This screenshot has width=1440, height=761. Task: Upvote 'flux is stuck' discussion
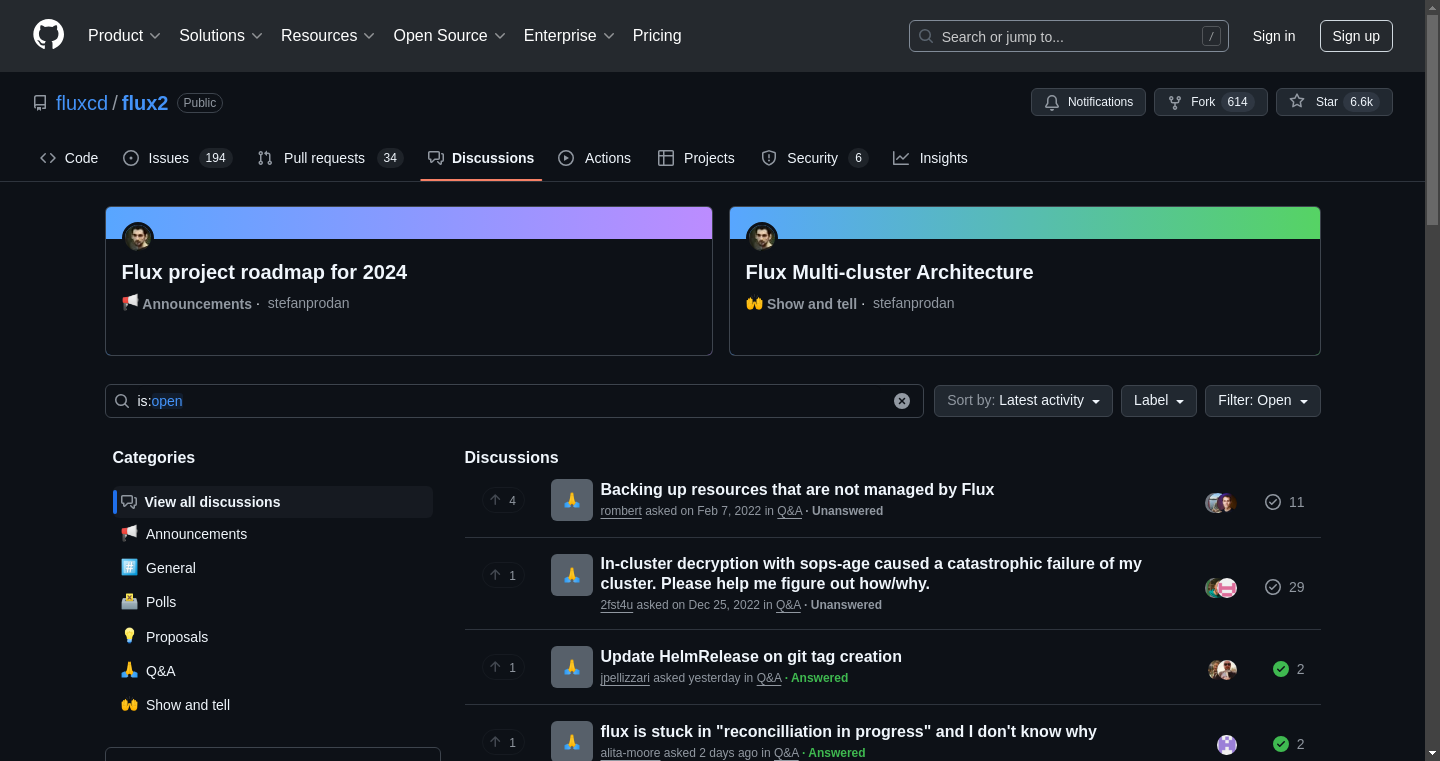pos(503,742)
